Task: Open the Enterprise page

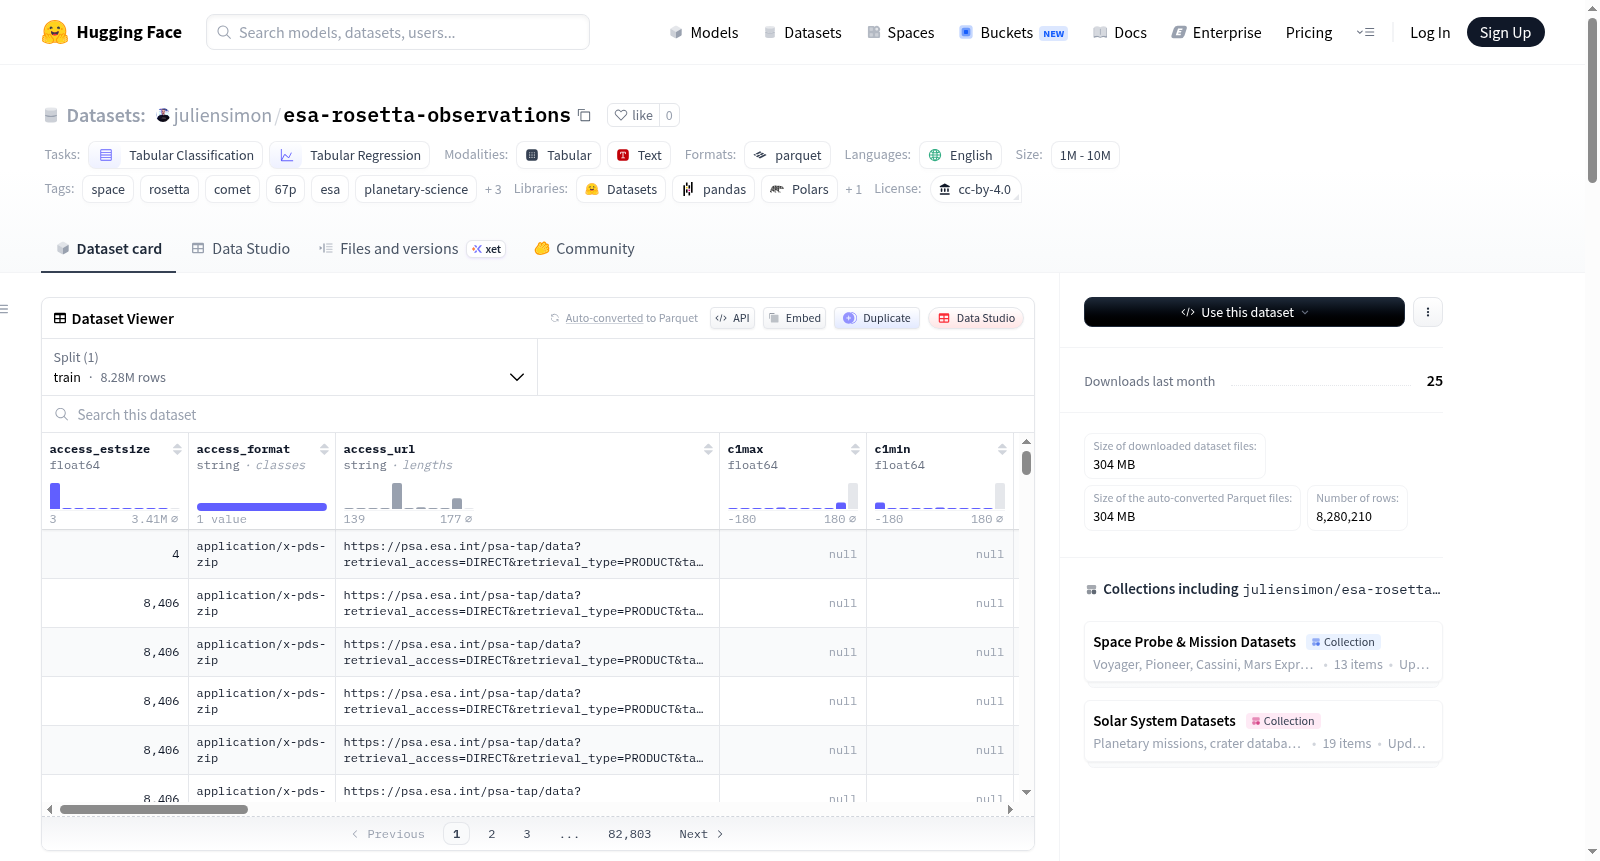Action: (x=1216, y=32)
